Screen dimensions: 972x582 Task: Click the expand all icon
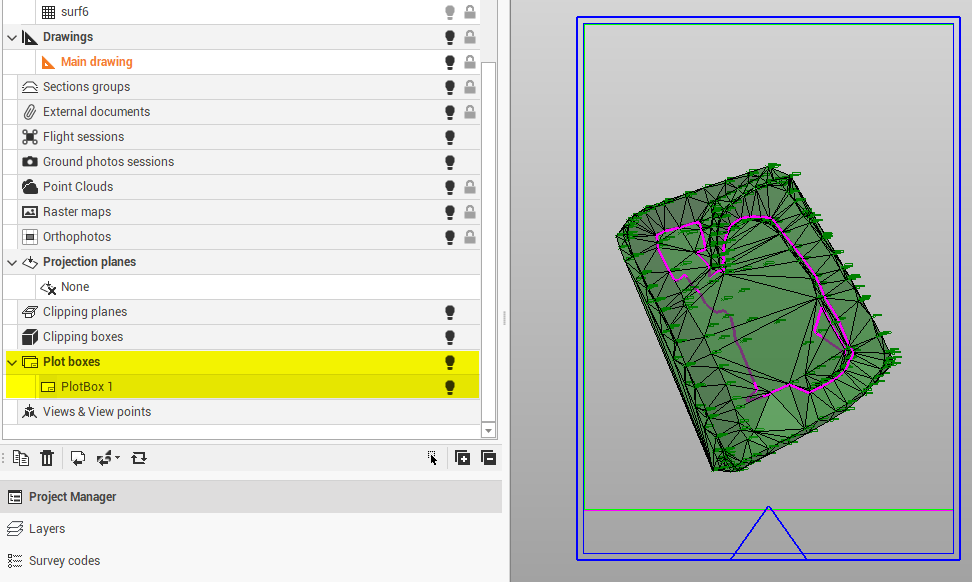(462, 458)
